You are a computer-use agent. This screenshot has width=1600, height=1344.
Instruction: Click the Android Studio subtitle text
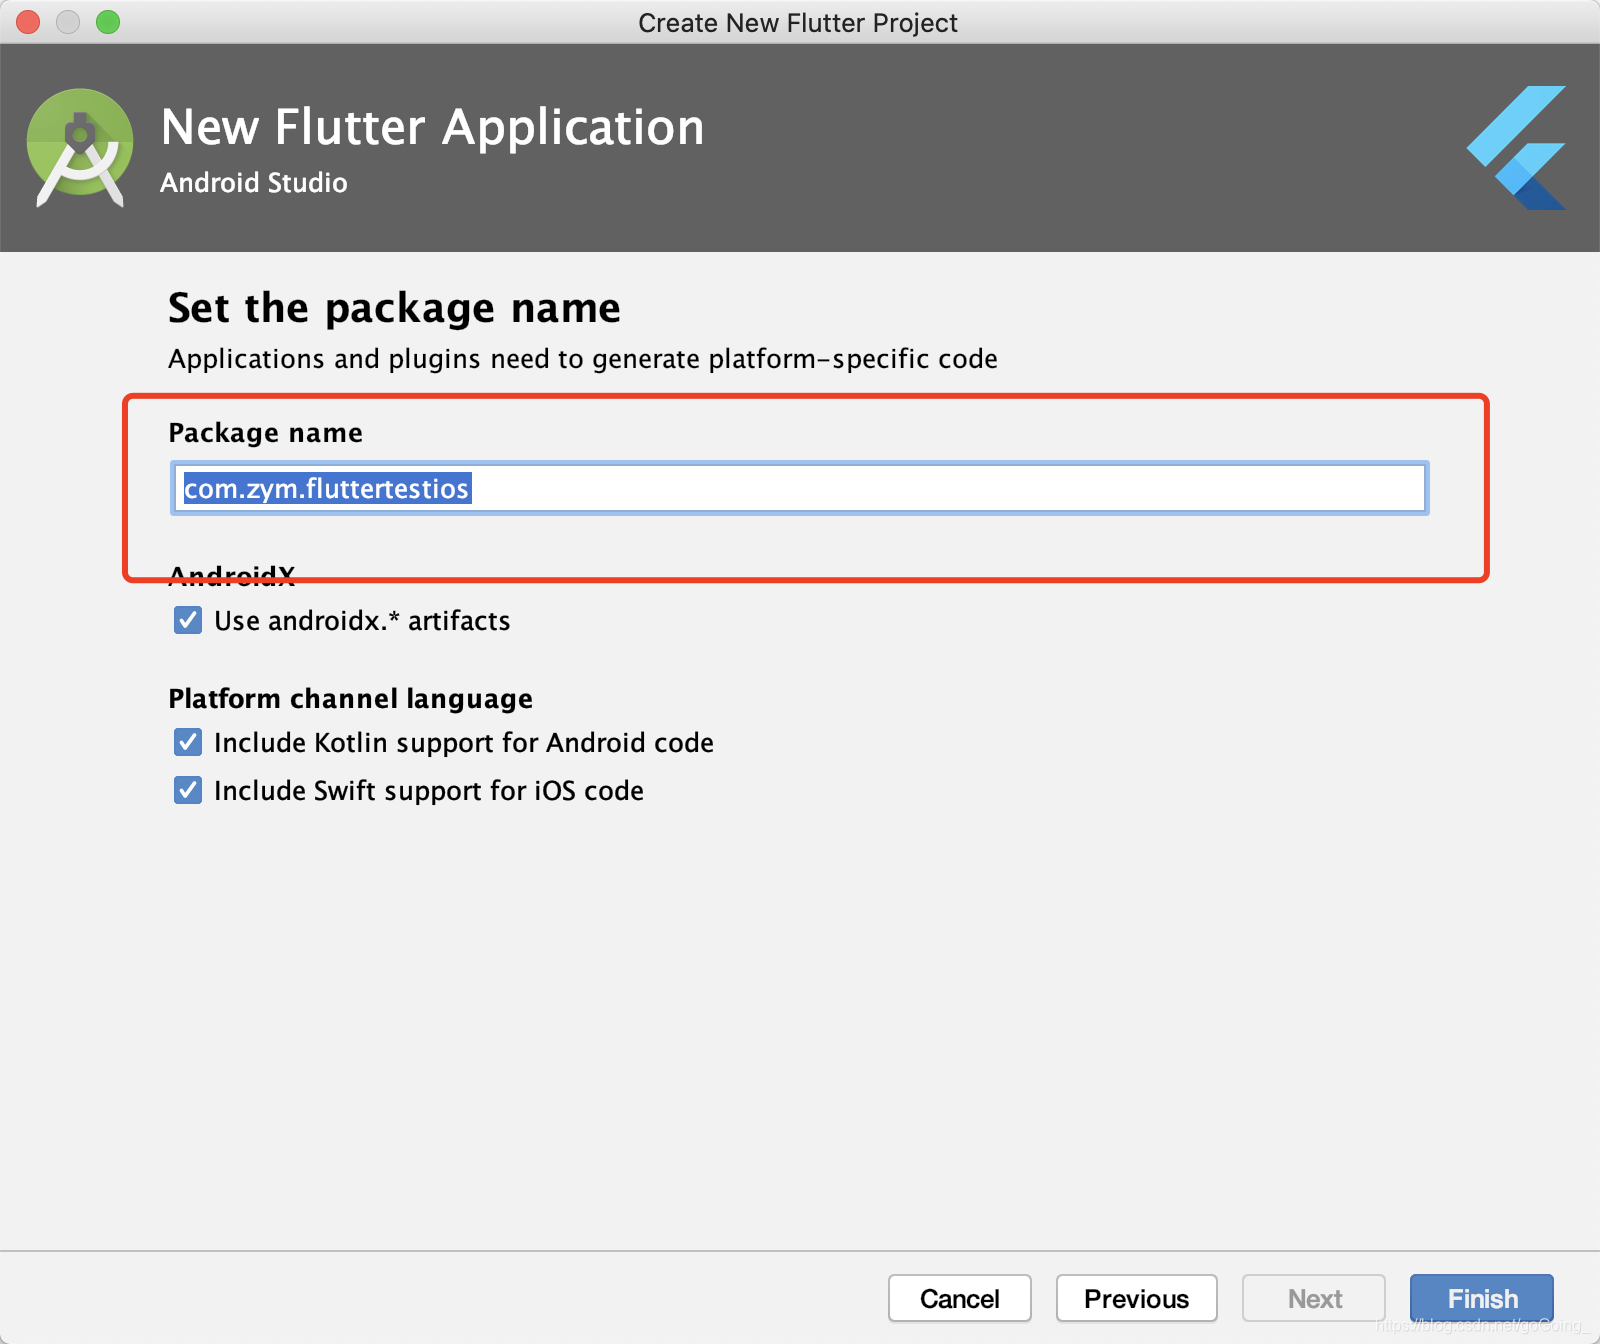click(254, 183)
